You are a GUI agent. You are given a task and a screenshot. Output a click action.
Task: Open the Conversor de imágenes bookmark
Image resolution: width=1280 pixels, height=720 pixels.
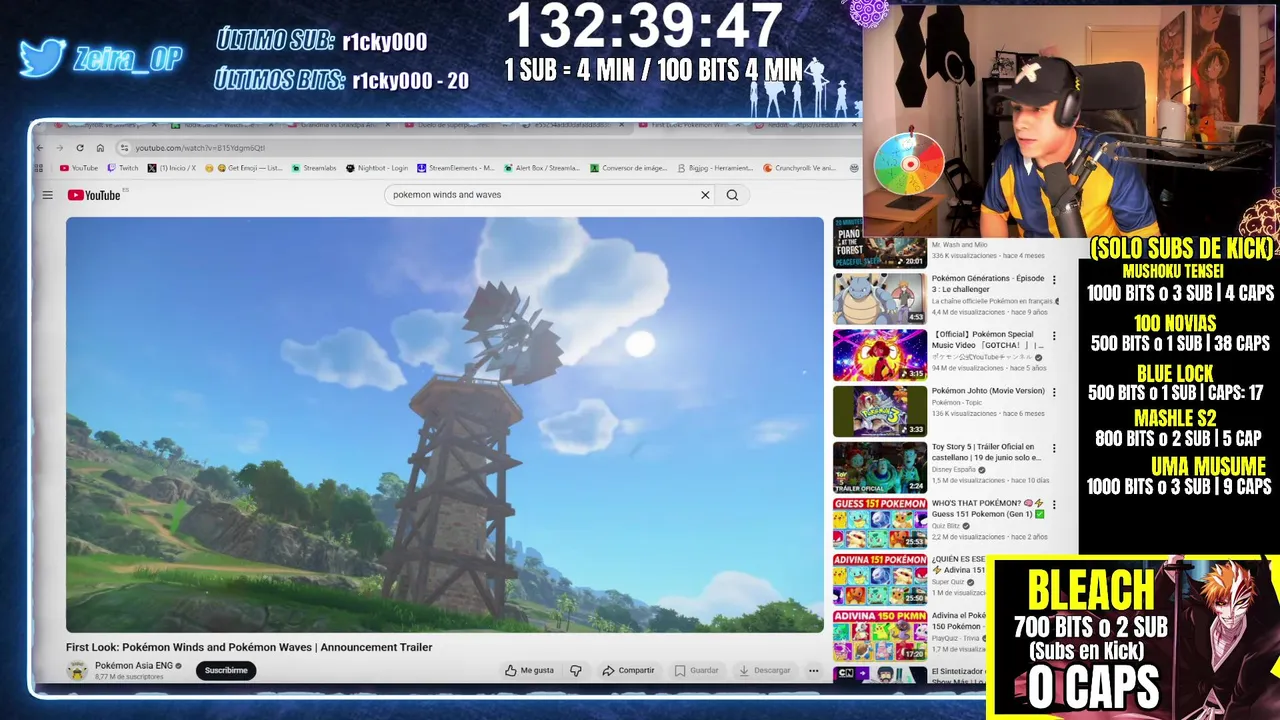629,168
